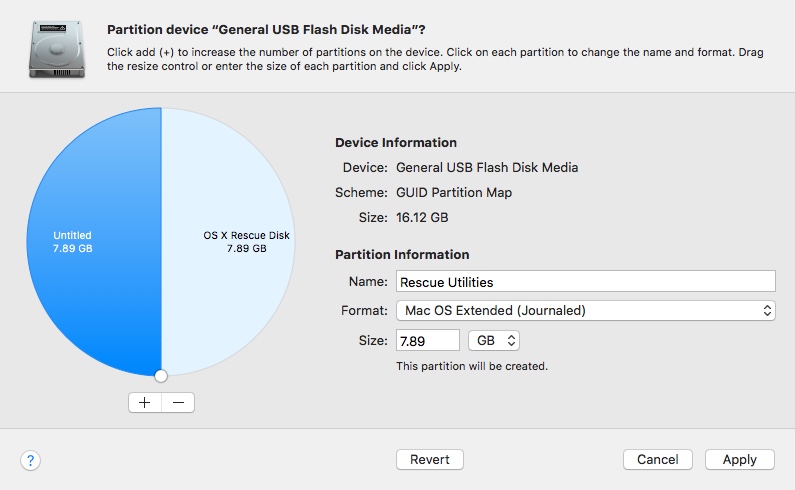The image size is (795, 490).
Task: Click the Revert button
Action: coord(429,460)
